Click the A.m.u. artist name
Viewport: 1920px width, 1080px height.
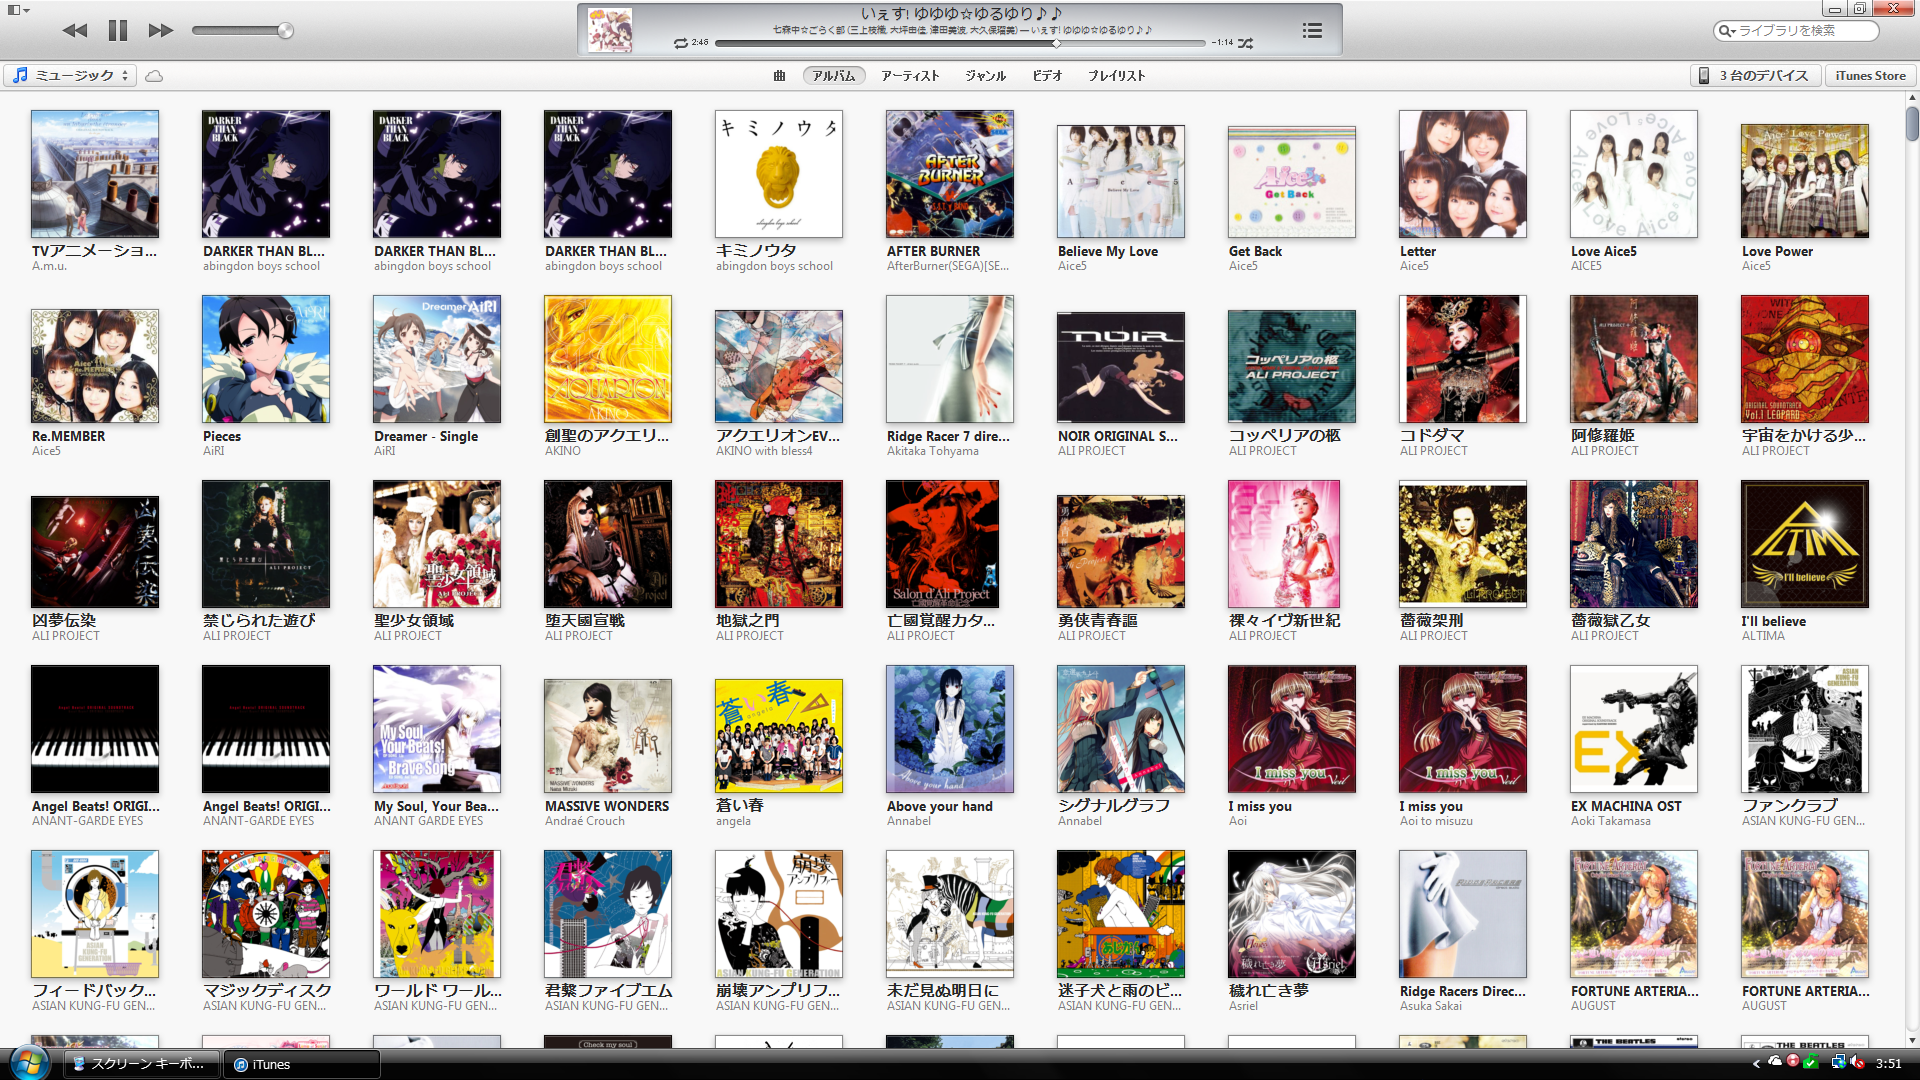click(49, 266)
